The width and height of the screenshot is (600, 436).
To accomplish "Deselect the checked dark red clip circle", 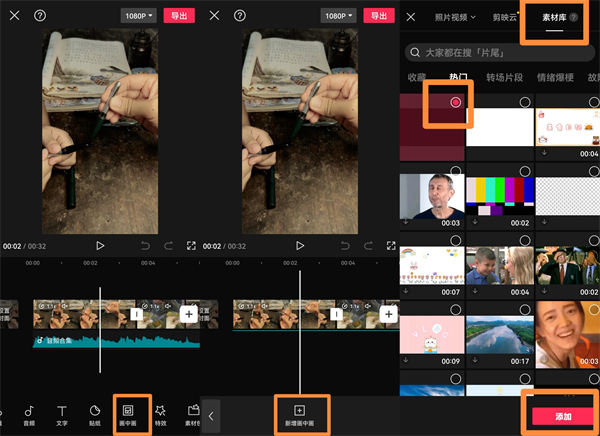I will coord(456,103).
